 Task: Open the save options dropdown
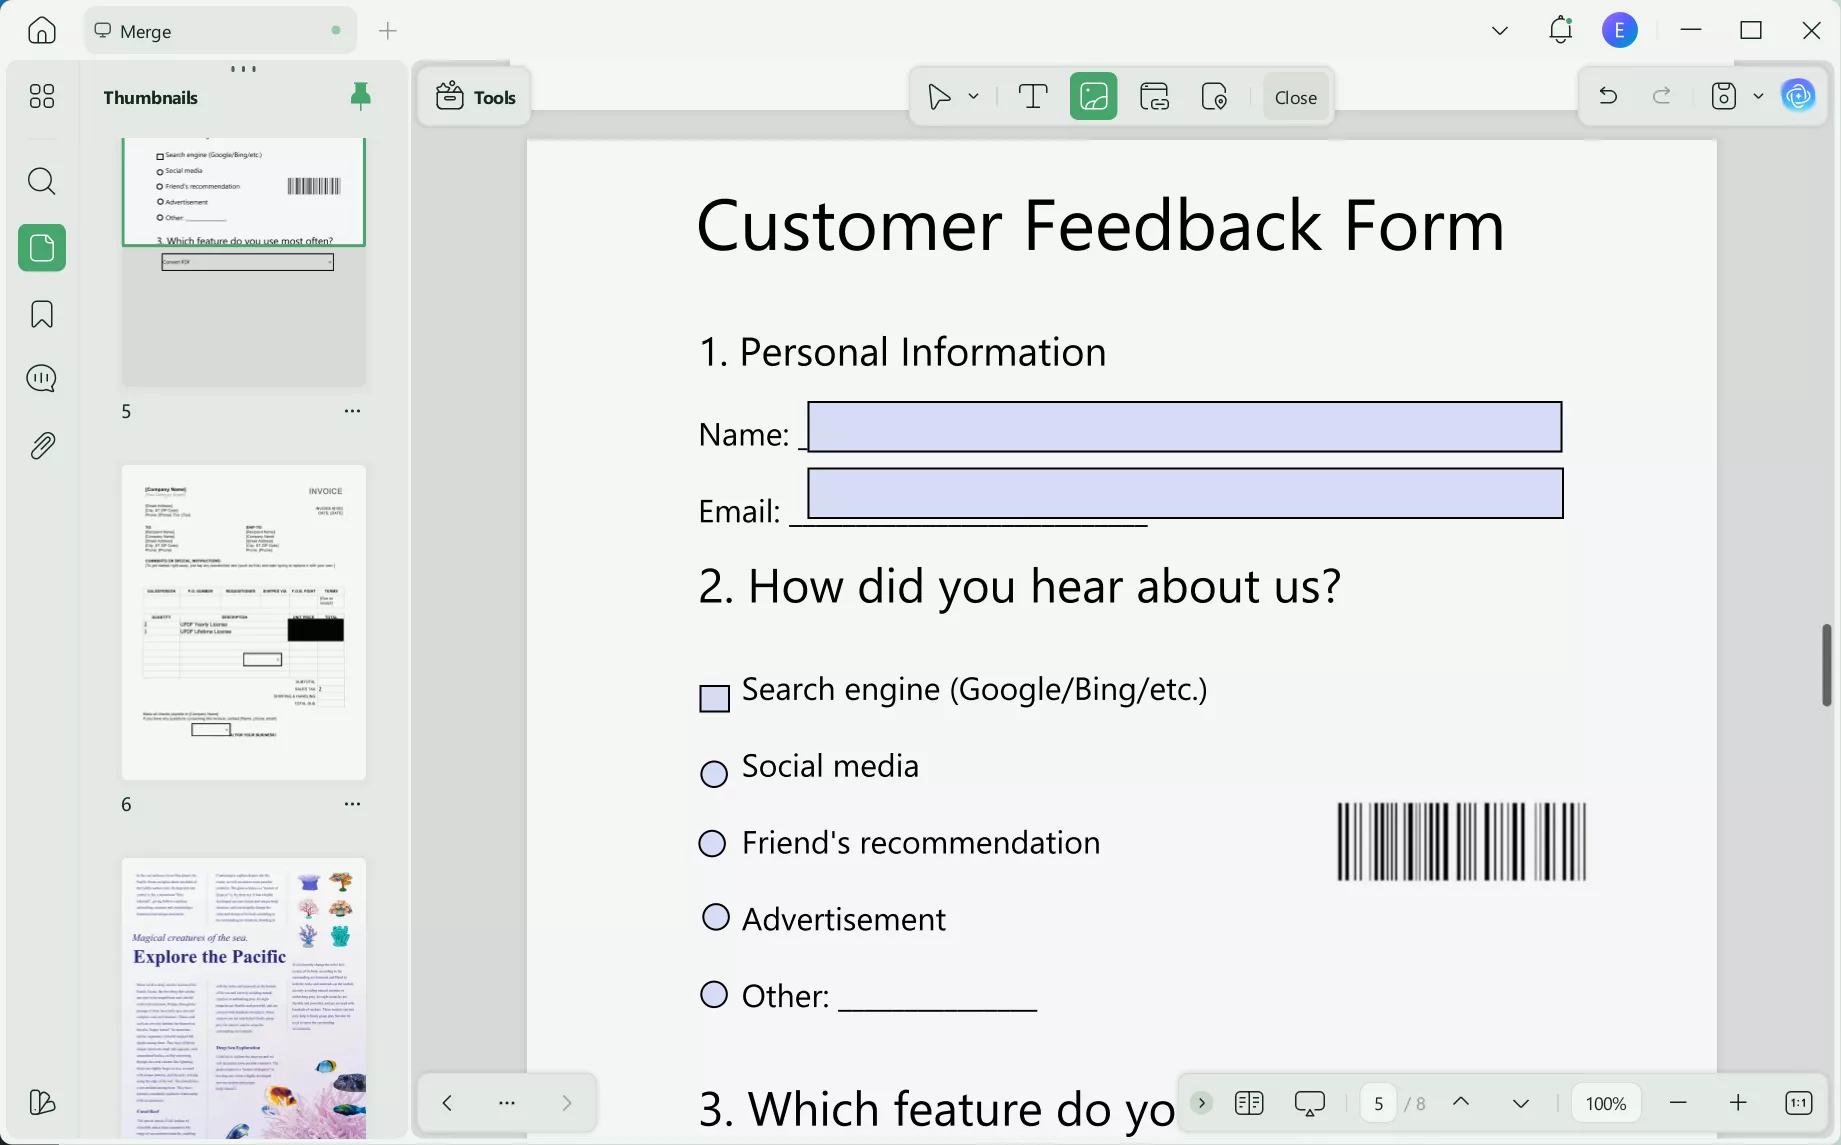pos(1759,96)
